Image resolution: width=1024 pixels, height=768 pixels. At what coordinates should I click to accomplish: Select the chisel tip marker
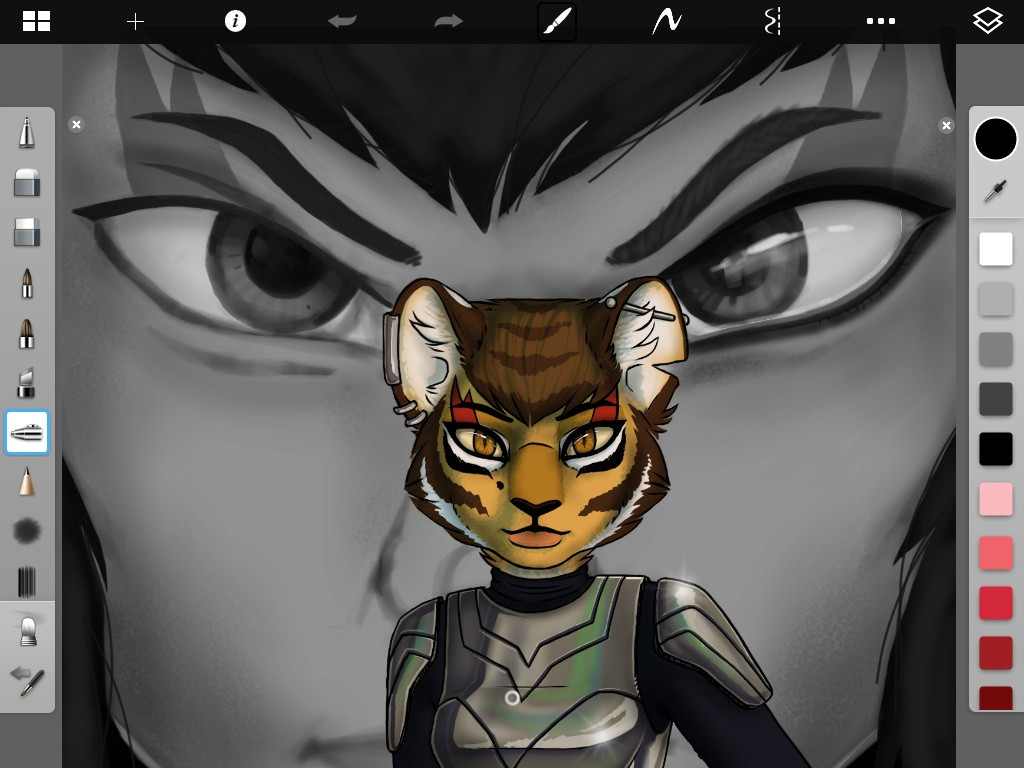click(x=26, y=383)
